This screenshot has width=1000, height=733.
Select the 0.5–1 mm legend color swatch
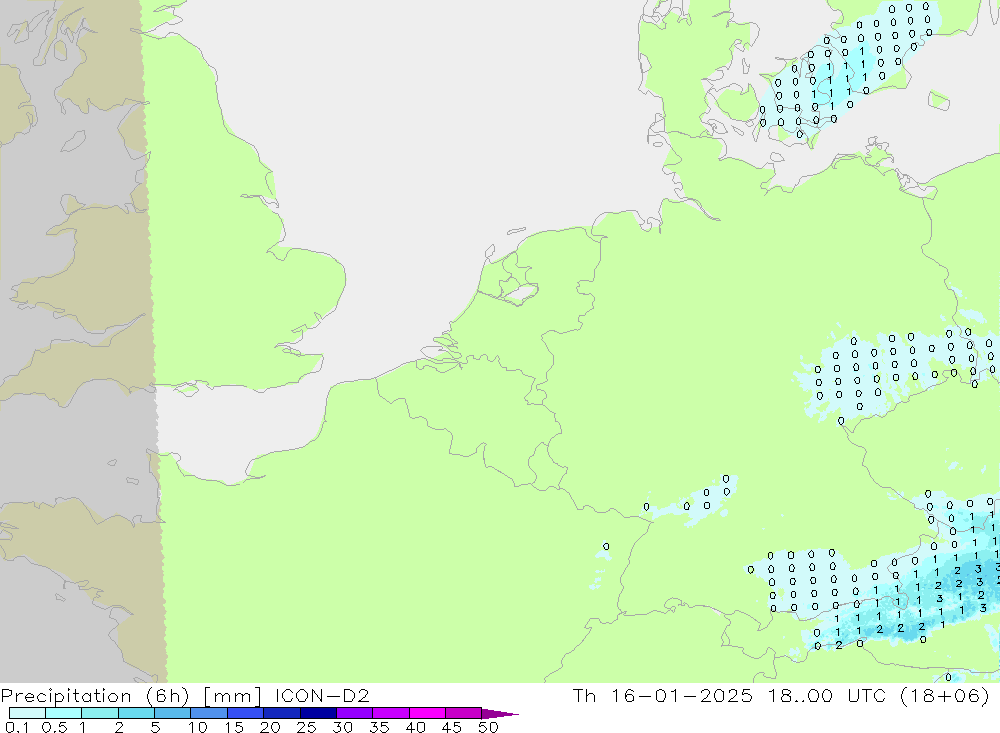(64, 713)
